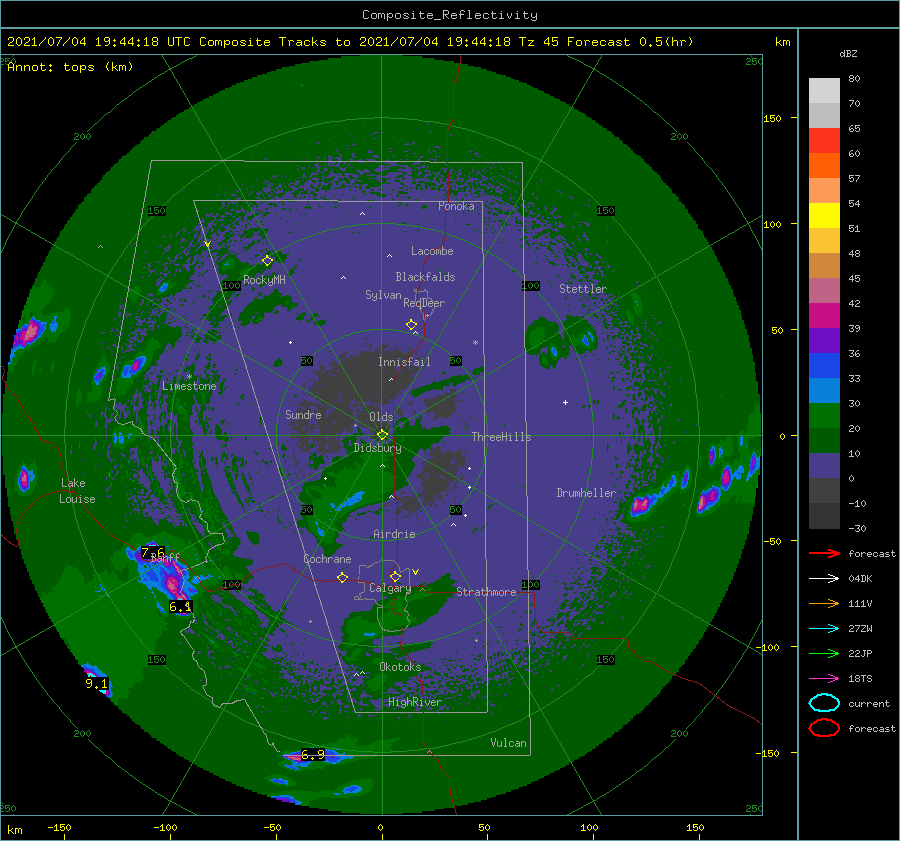Click the Calgary city label

[x=390, y=588]
